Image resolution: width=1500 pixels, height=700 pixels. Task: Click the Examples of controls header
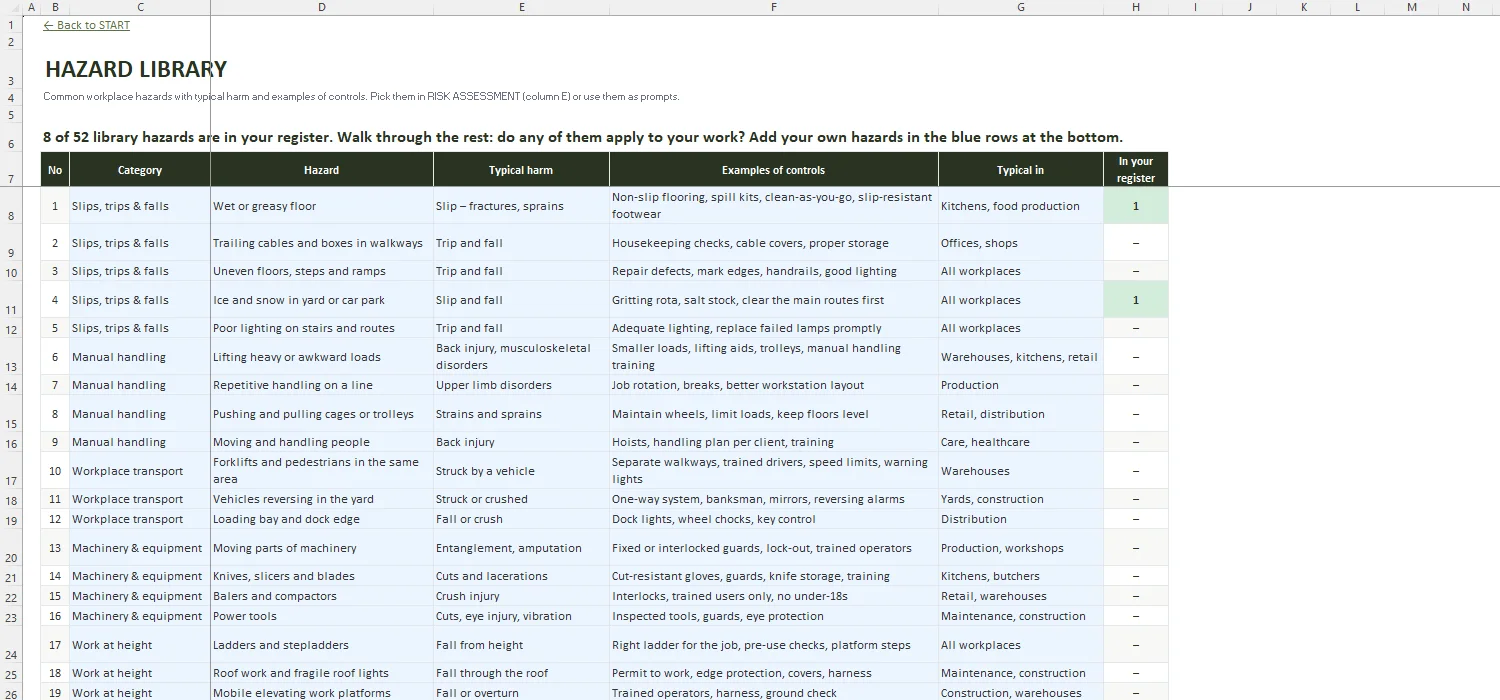(774, 170)
